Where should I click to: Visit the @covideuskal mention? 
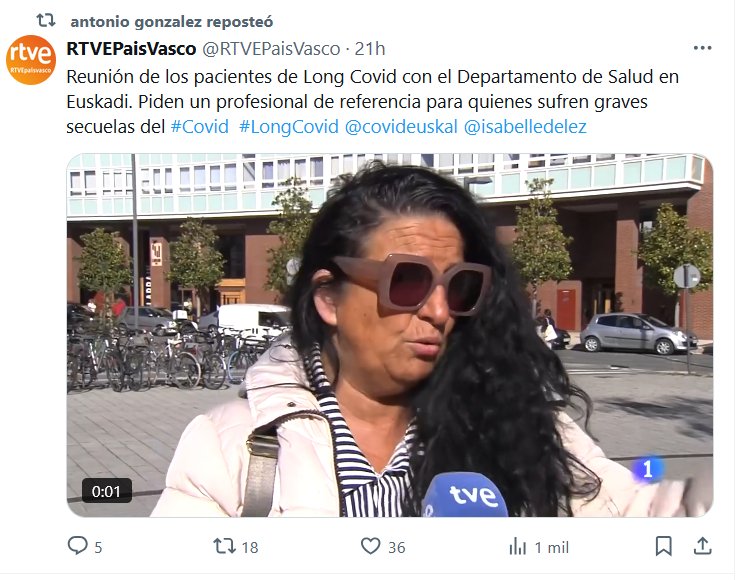[x=401, y=127]
